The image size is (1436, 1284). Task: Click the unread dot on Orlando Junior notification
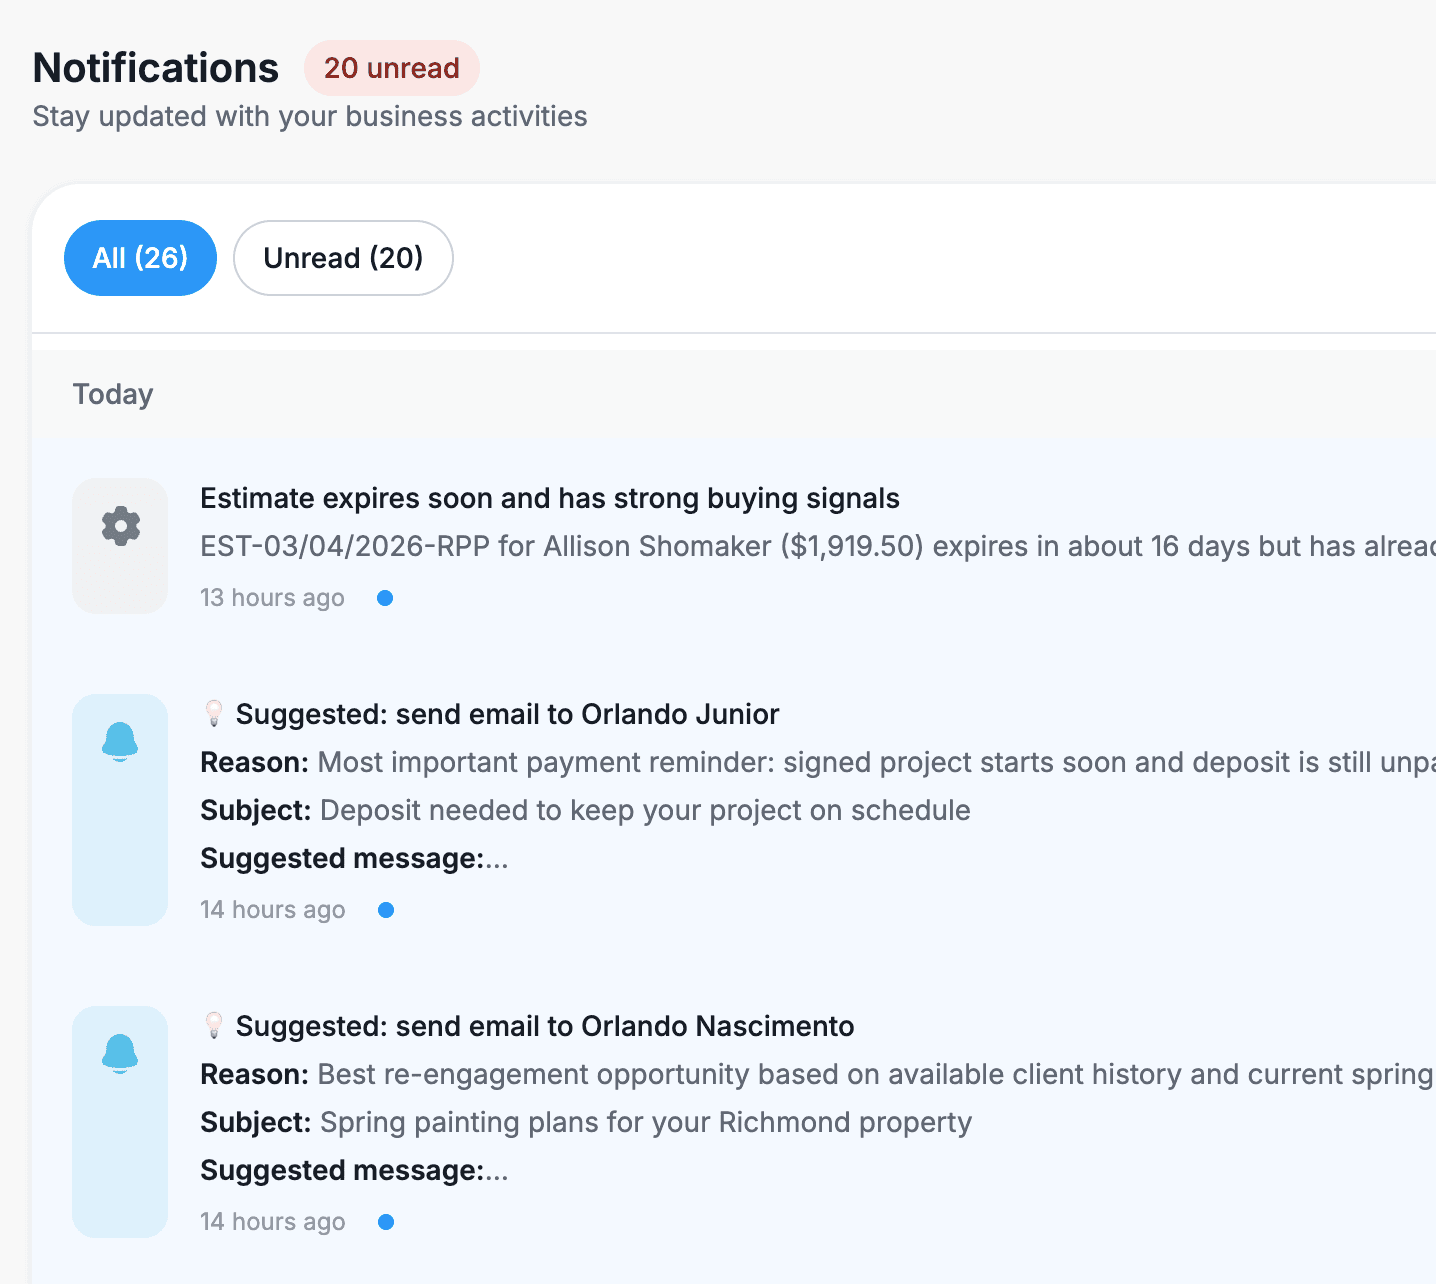tap(386, 910)
